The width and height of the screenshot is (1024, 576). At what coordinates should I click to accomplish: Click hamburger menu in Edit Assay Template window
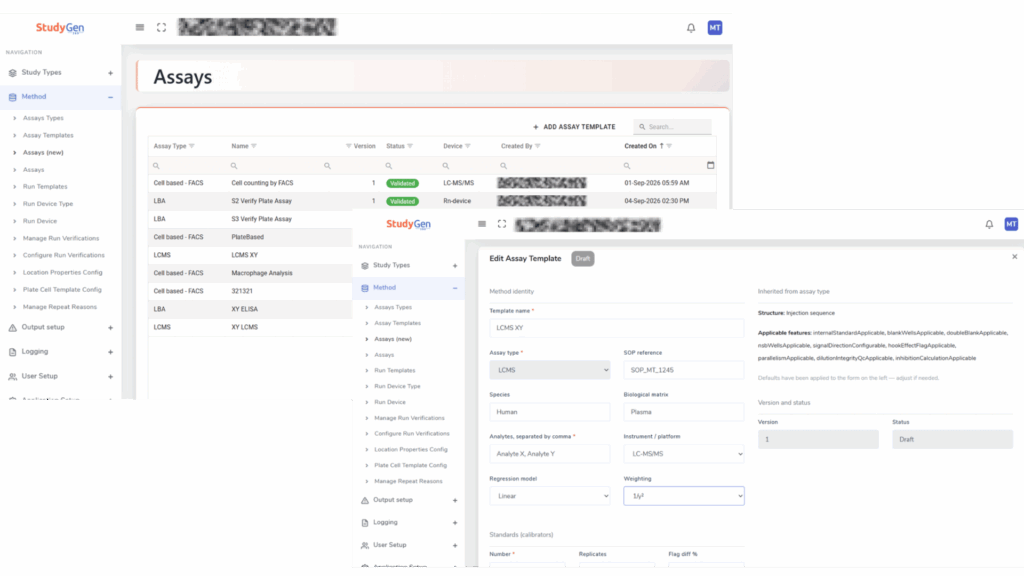point(482,224)
